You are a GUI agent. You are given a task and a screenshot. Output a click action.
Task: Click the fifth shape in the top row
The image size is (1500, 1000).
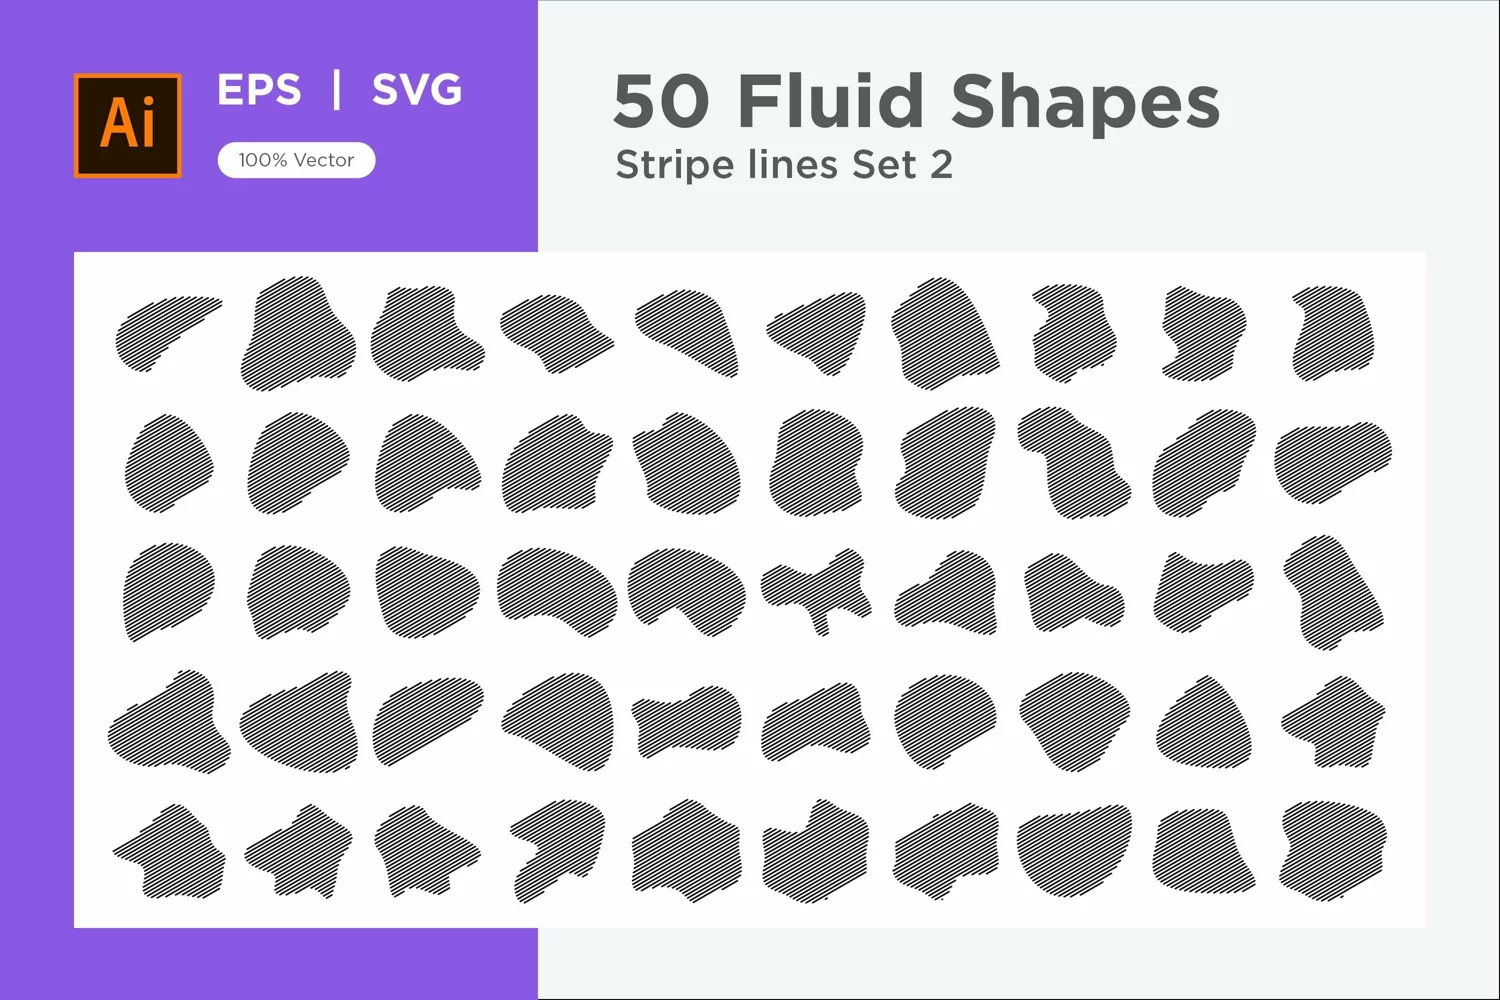pos(687,333)
